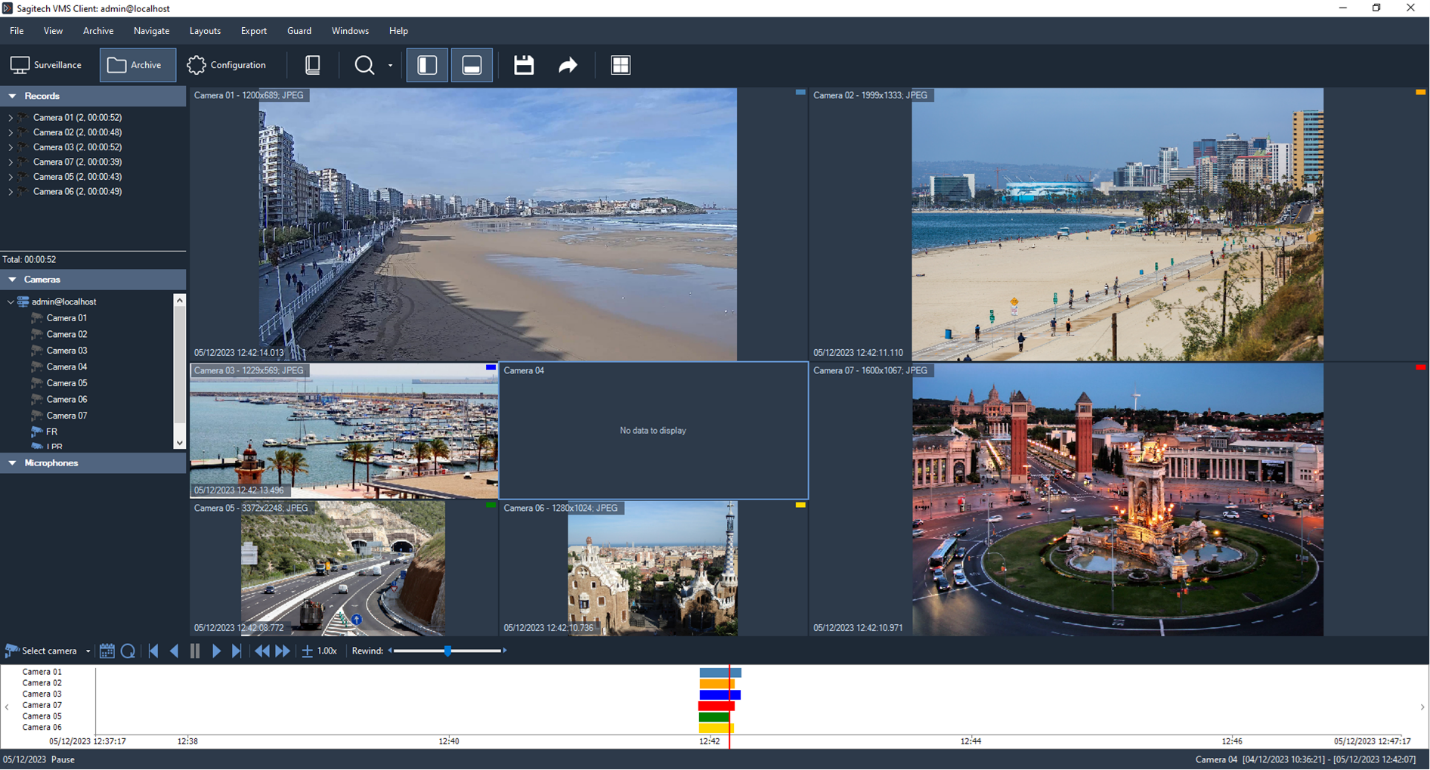This screenshot has height=770, width=1430.
Task: Toggle the left side panel visibility
Action: pyautogui.click(x=427, y=65)
